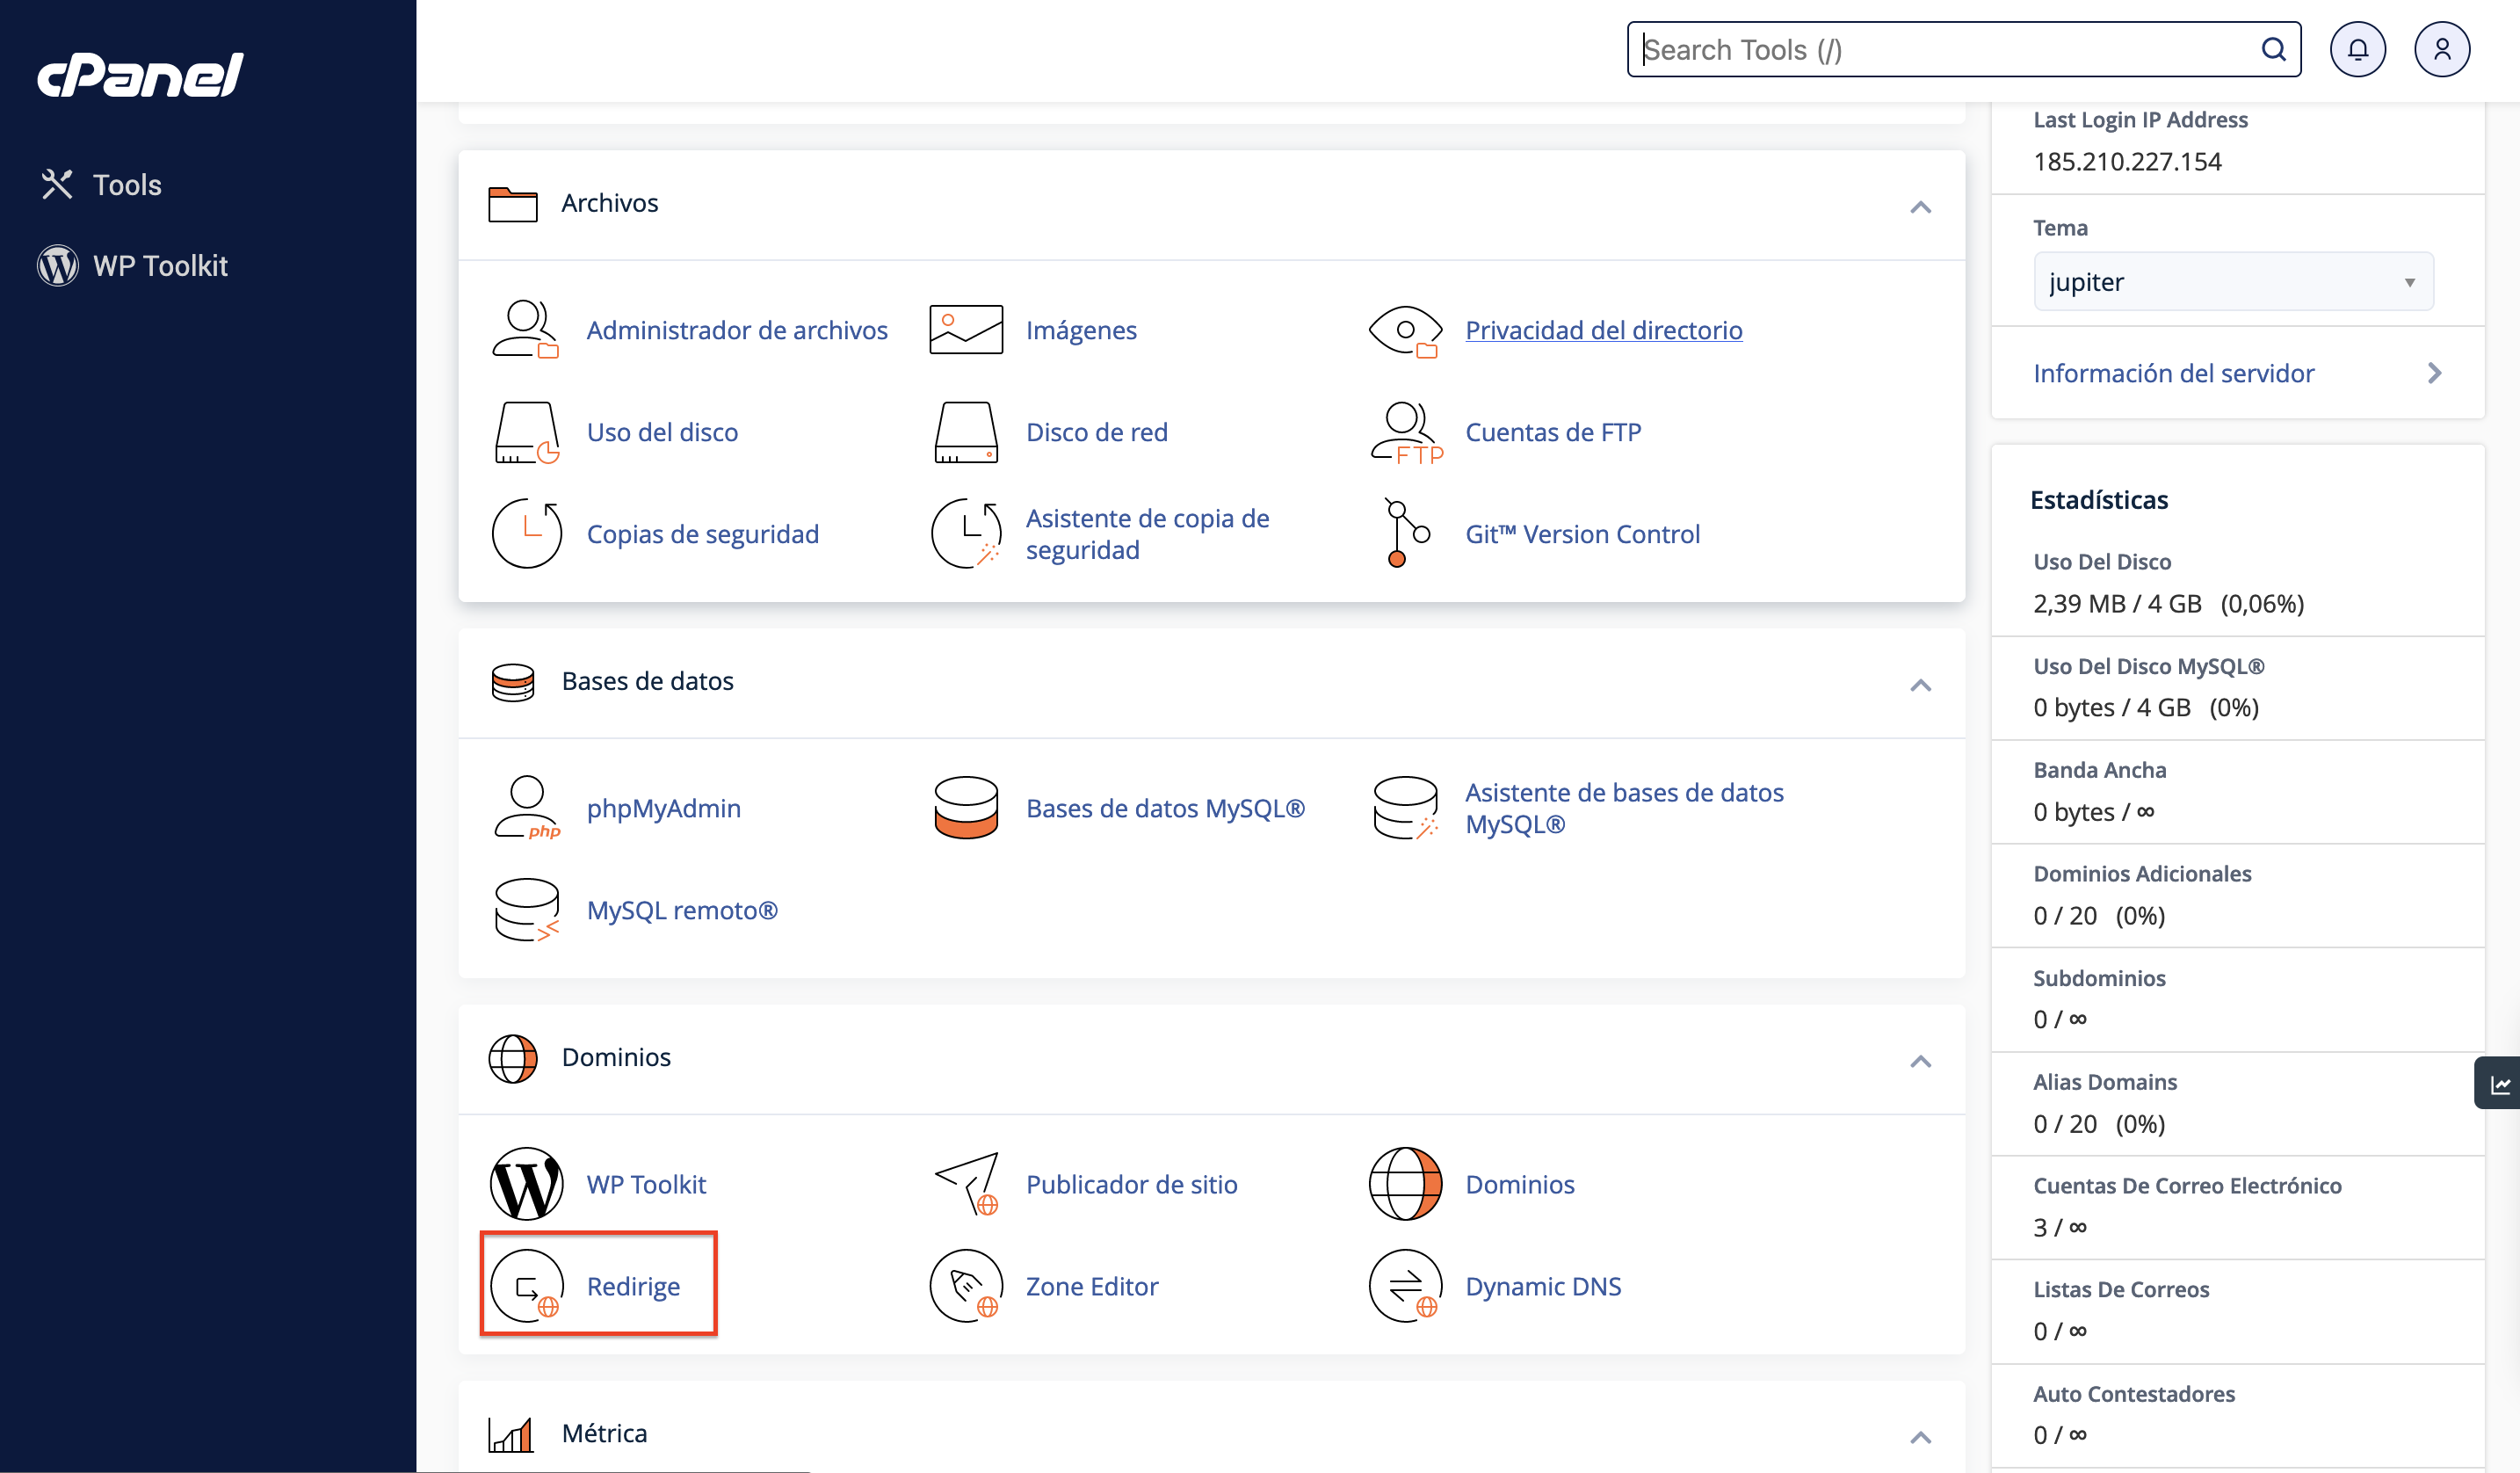Open the user account icon
2520x1473 pixels.
2442,49
